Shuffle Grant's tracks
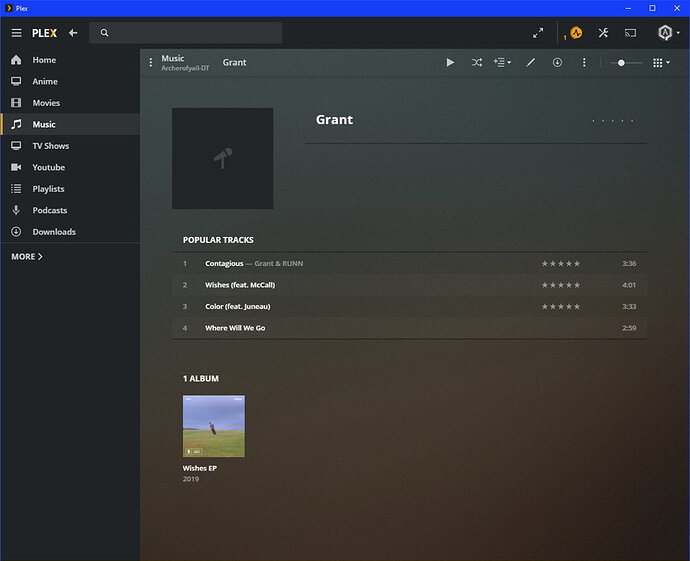Image resolution: width=690 pixels, height=561 pixels. (x=477, y=62)
